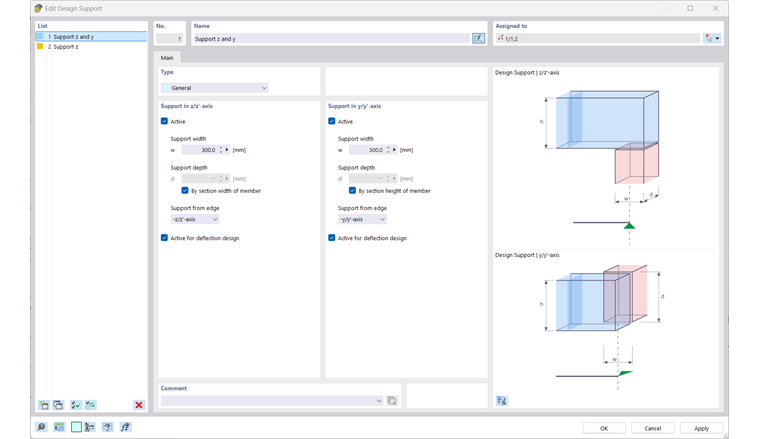
Task: Uncheck Active under Support in y/y'-axis
Action: (332, 121)
